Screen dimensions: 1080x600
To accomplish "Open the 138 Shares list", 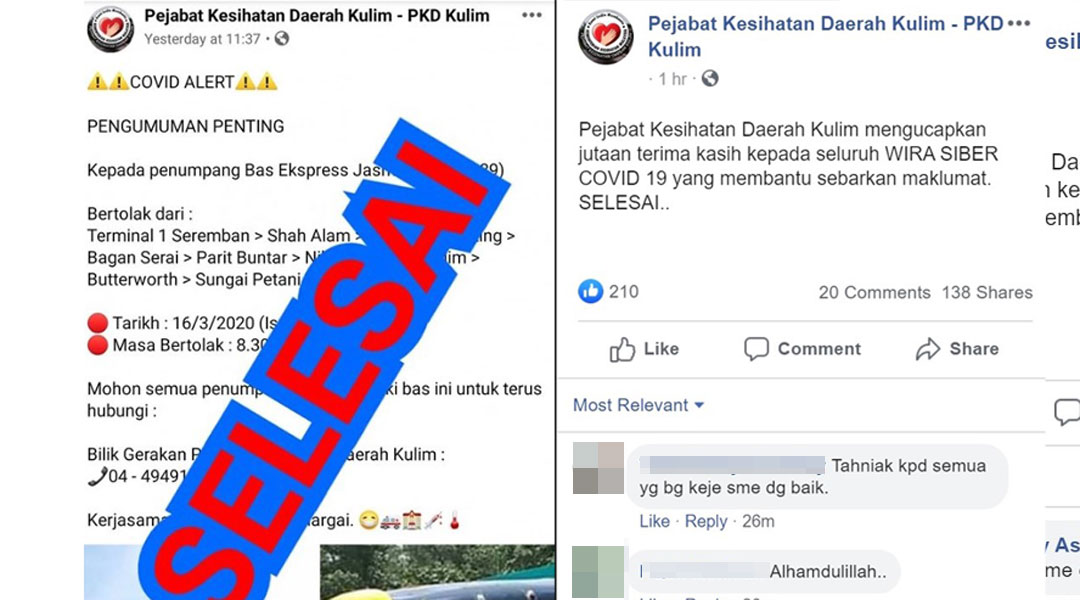I will 987,292.
